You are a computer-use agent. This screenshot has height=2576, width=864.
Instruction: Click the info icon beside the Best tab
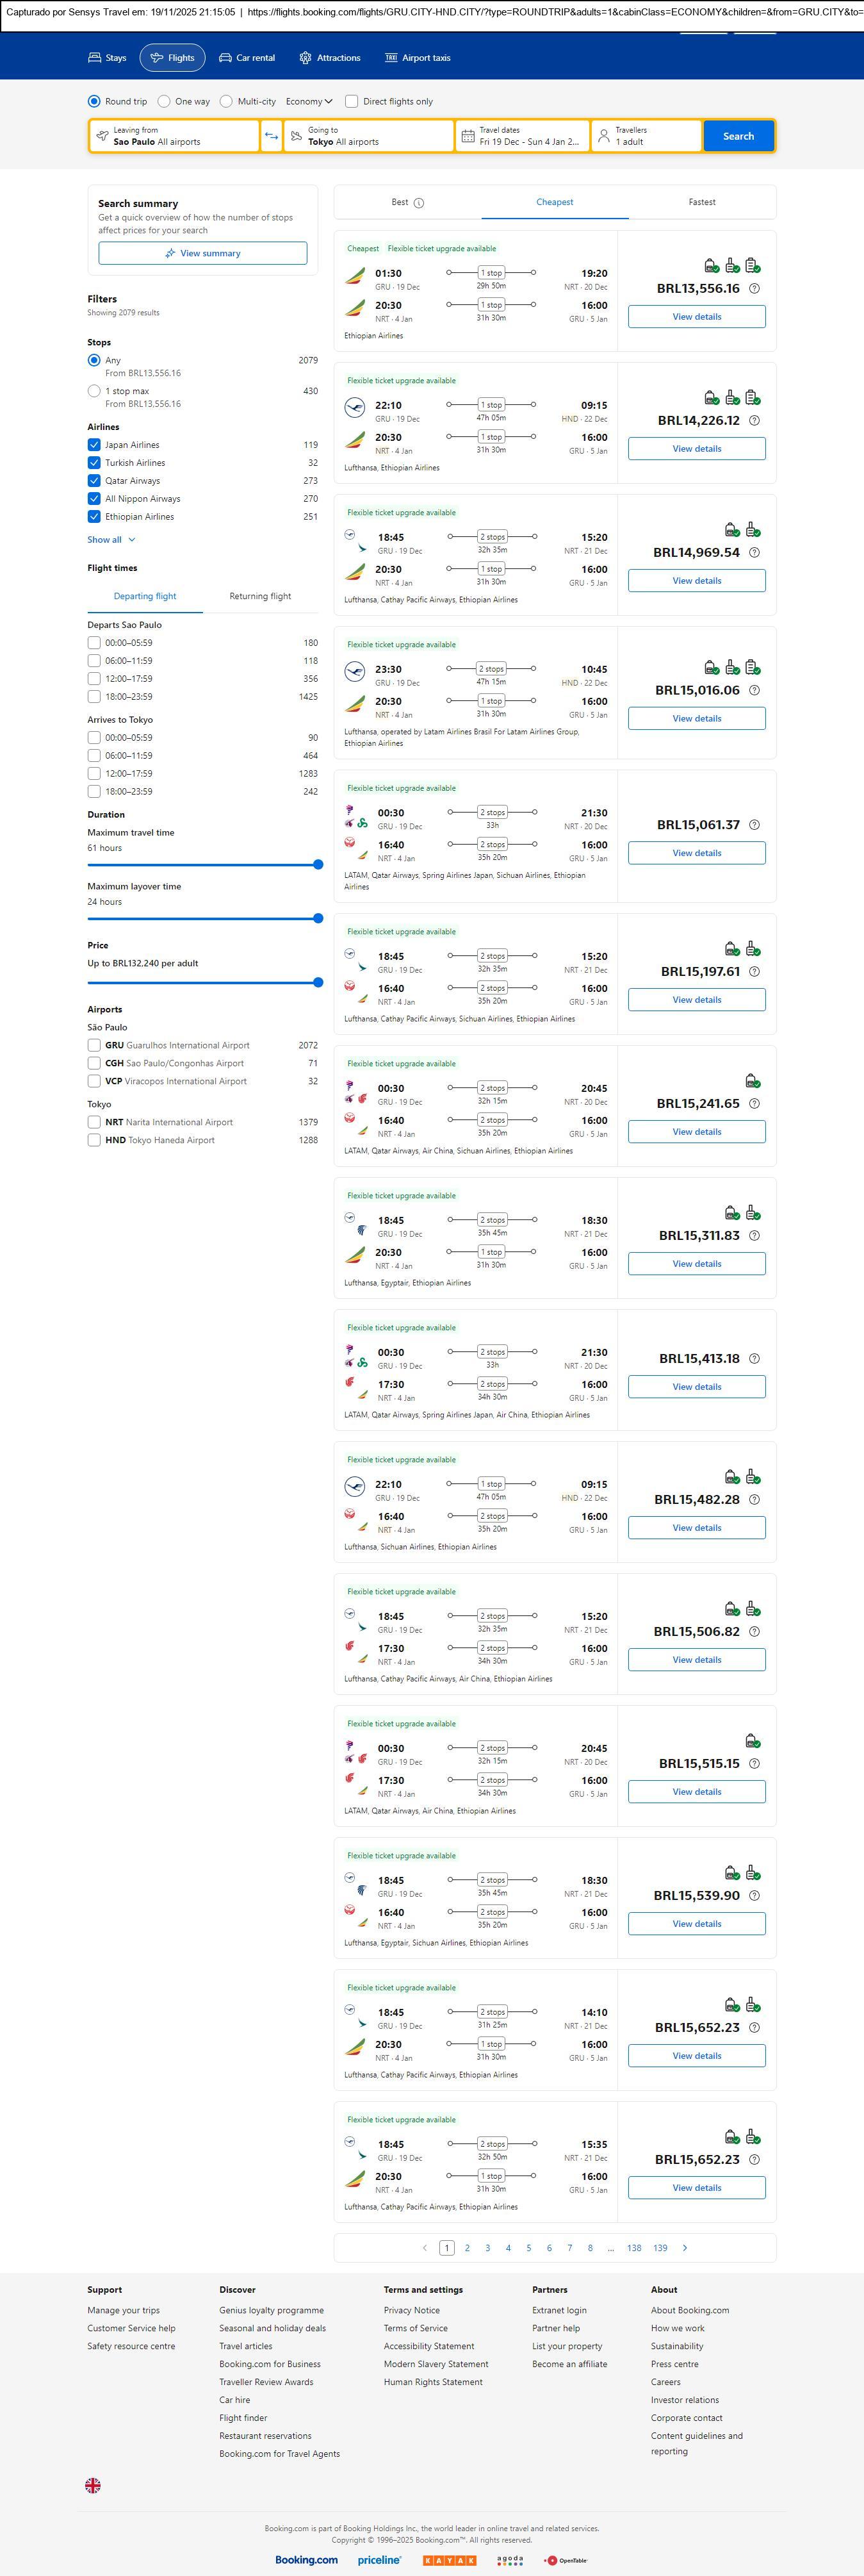tap(419, 203)
